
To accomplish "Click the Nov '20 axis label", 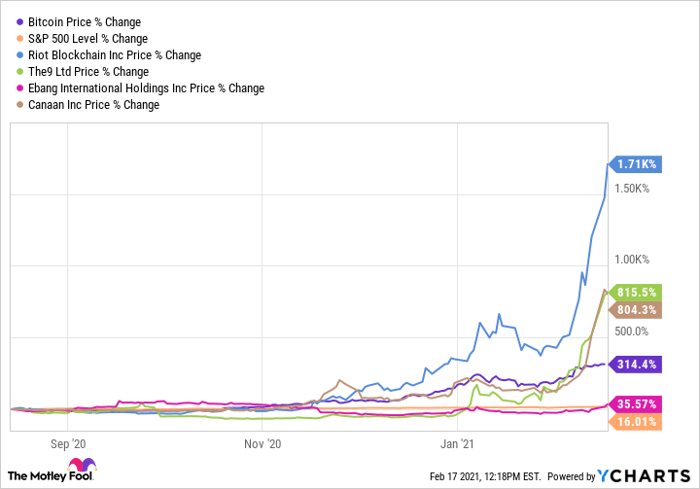I will coord(264,440).
